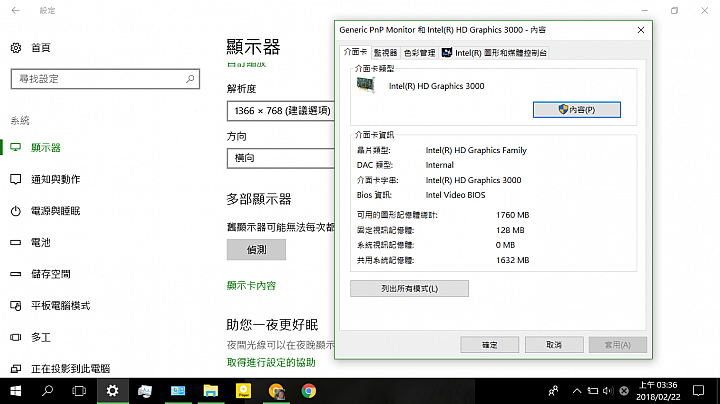The height and width of the screenshot is (404, 720).
Task: Click the search magnifier in 尋找設定 box
Action: [190, 79]
